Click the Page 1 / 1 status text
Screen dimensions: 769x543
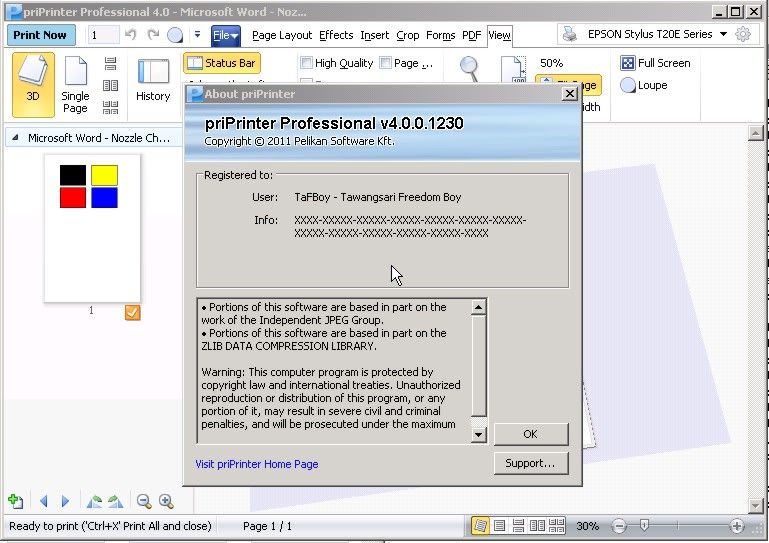click(267, 526)
